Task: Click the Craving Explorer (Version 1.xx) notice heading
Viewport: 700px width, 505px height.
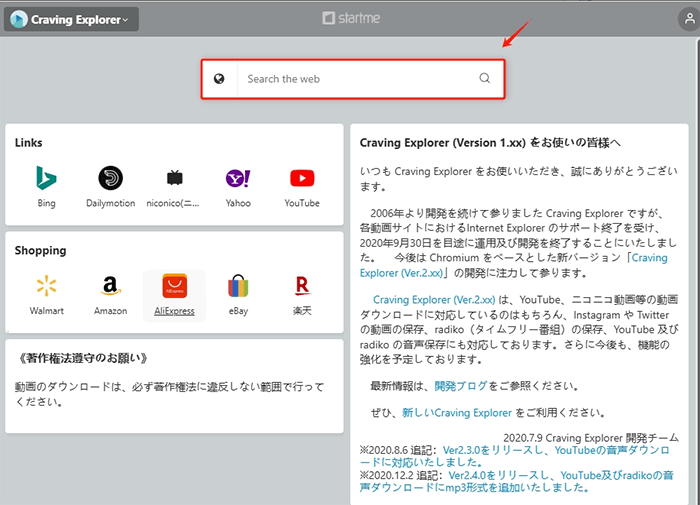Action: [490, 143]
